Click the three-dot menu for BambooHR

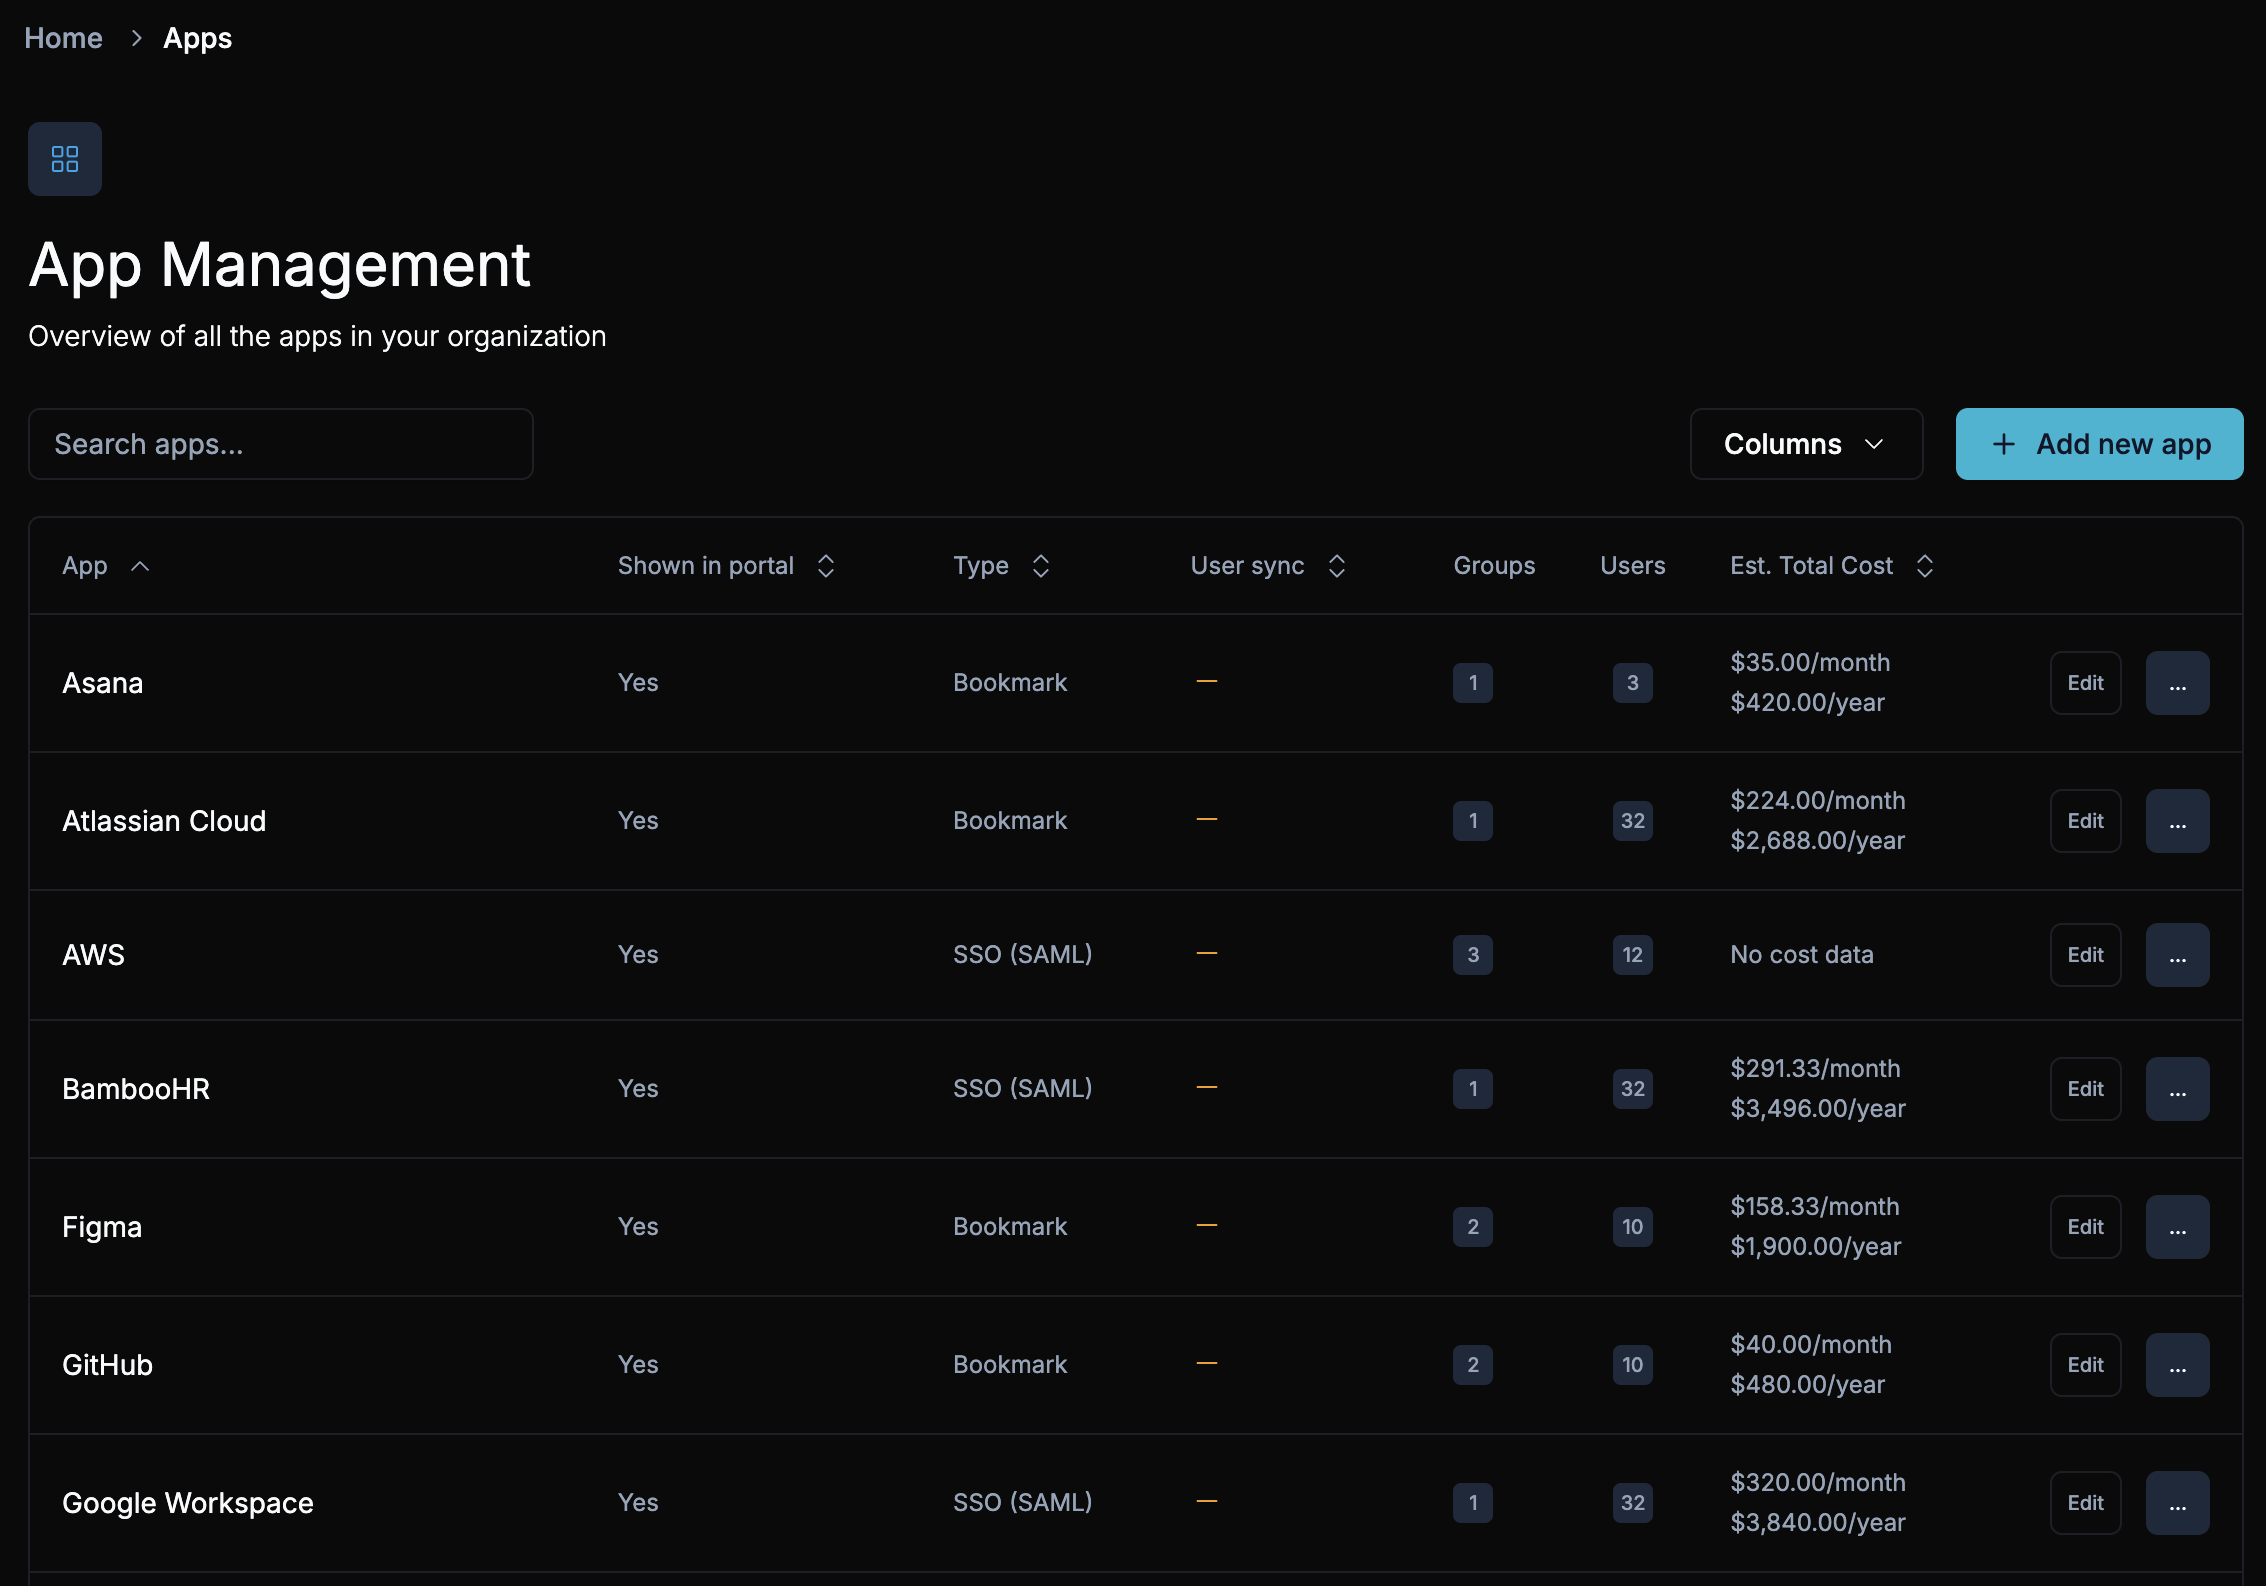pos(2176,1088)
